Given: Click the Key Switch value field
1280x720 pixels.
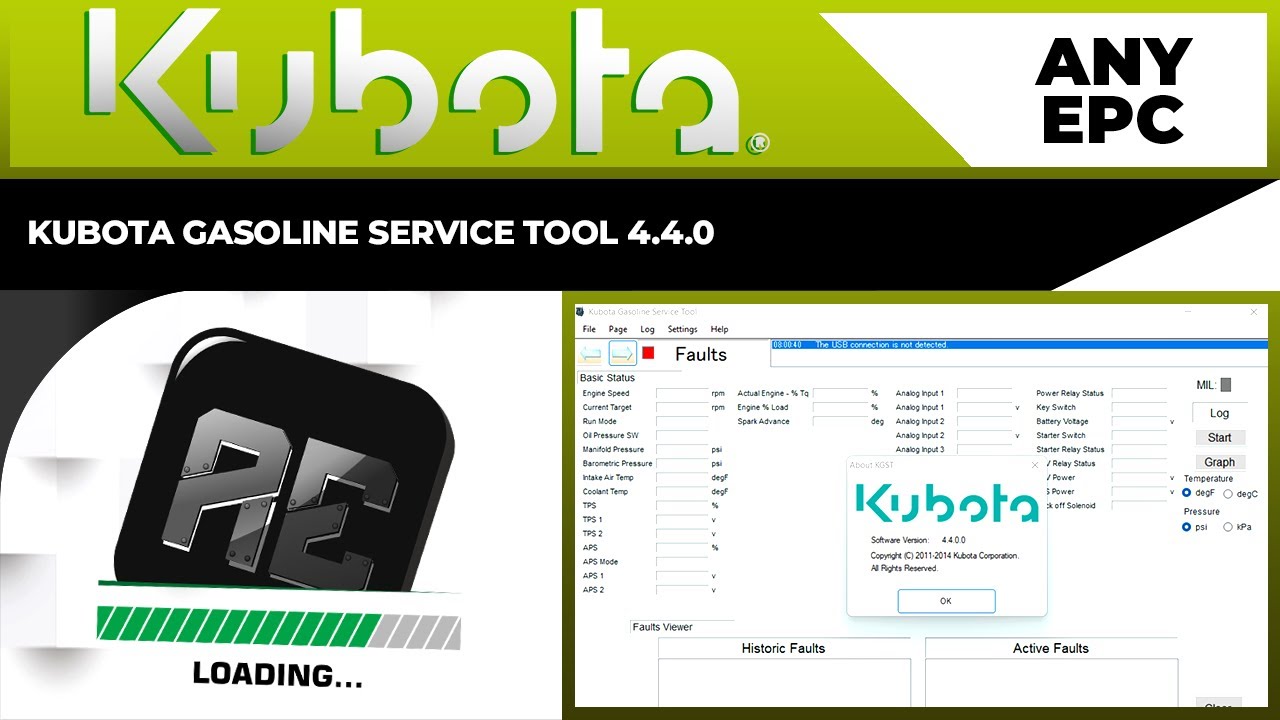Looking at the screenshot, I should [1139, 408].
